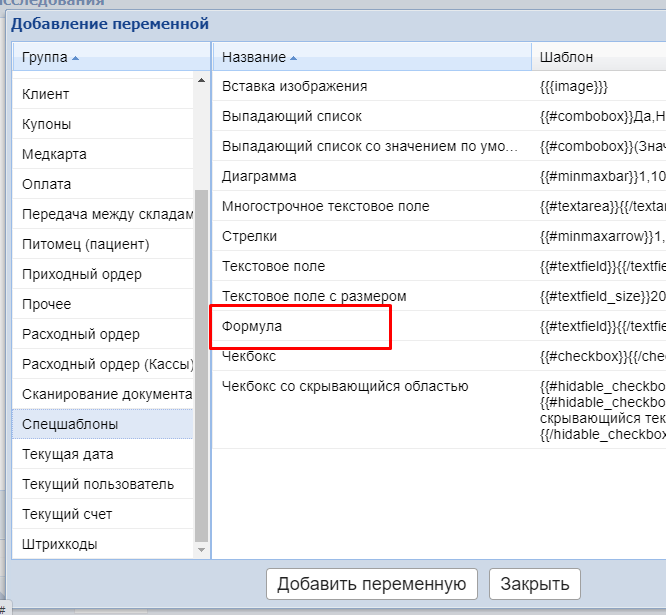The height and width of the screenshot is (615, 666).
Task: Click the 'Добавить переменную' button
Action: 371,584
